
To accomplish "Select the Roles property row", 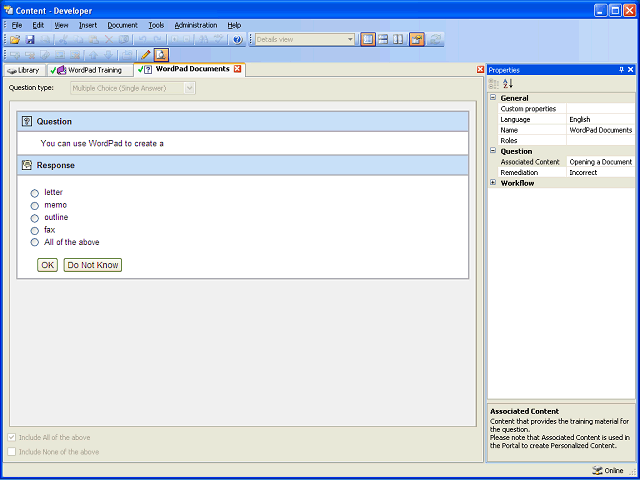I will pyautogui.click(x=566, y=140).
